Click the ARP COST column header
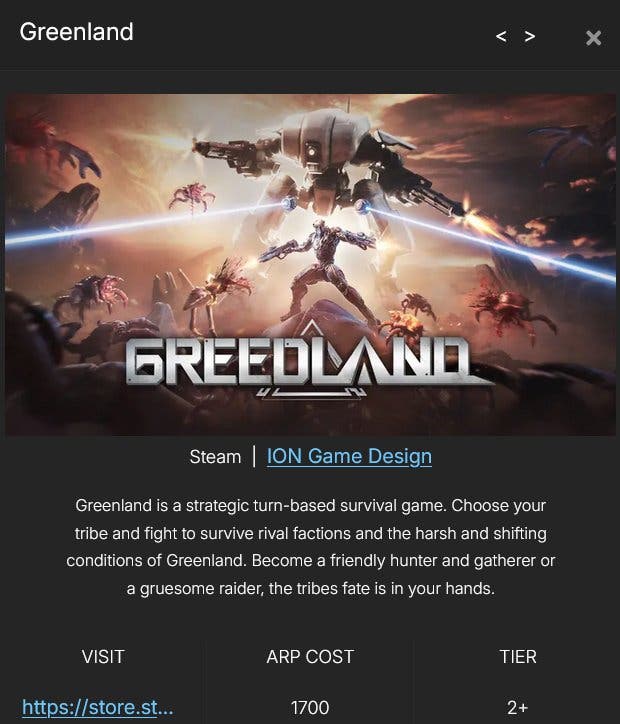The width and height of the screenshot is (620, 724). pyautogui.click(x=310, y=657)
